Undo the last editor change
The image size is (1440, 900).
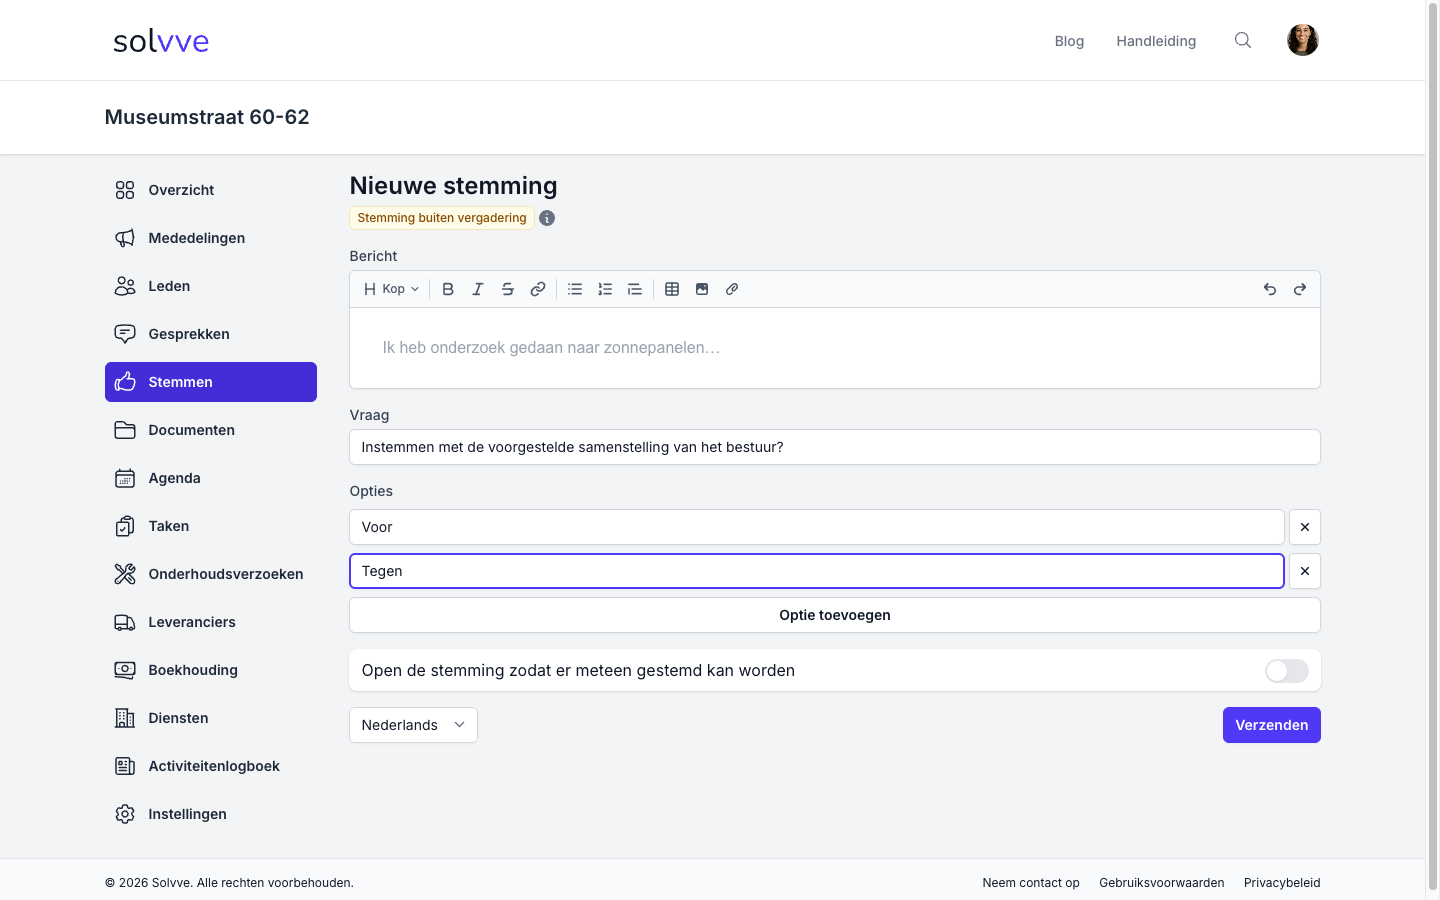[x=1270, y=289]
